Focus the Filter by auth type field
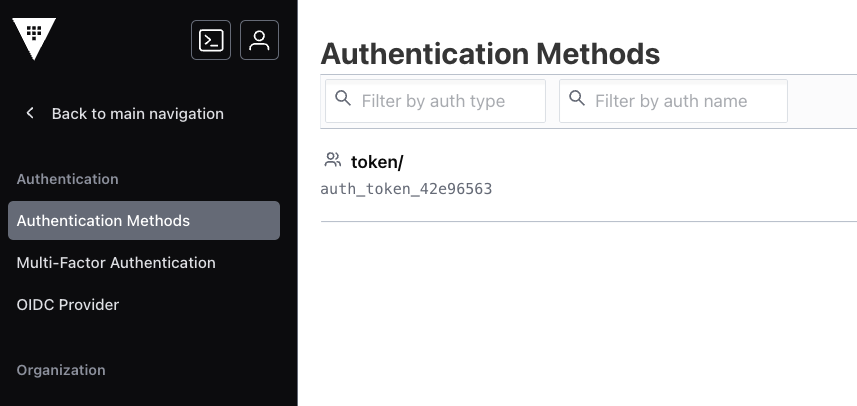 [x=445, y=101]
